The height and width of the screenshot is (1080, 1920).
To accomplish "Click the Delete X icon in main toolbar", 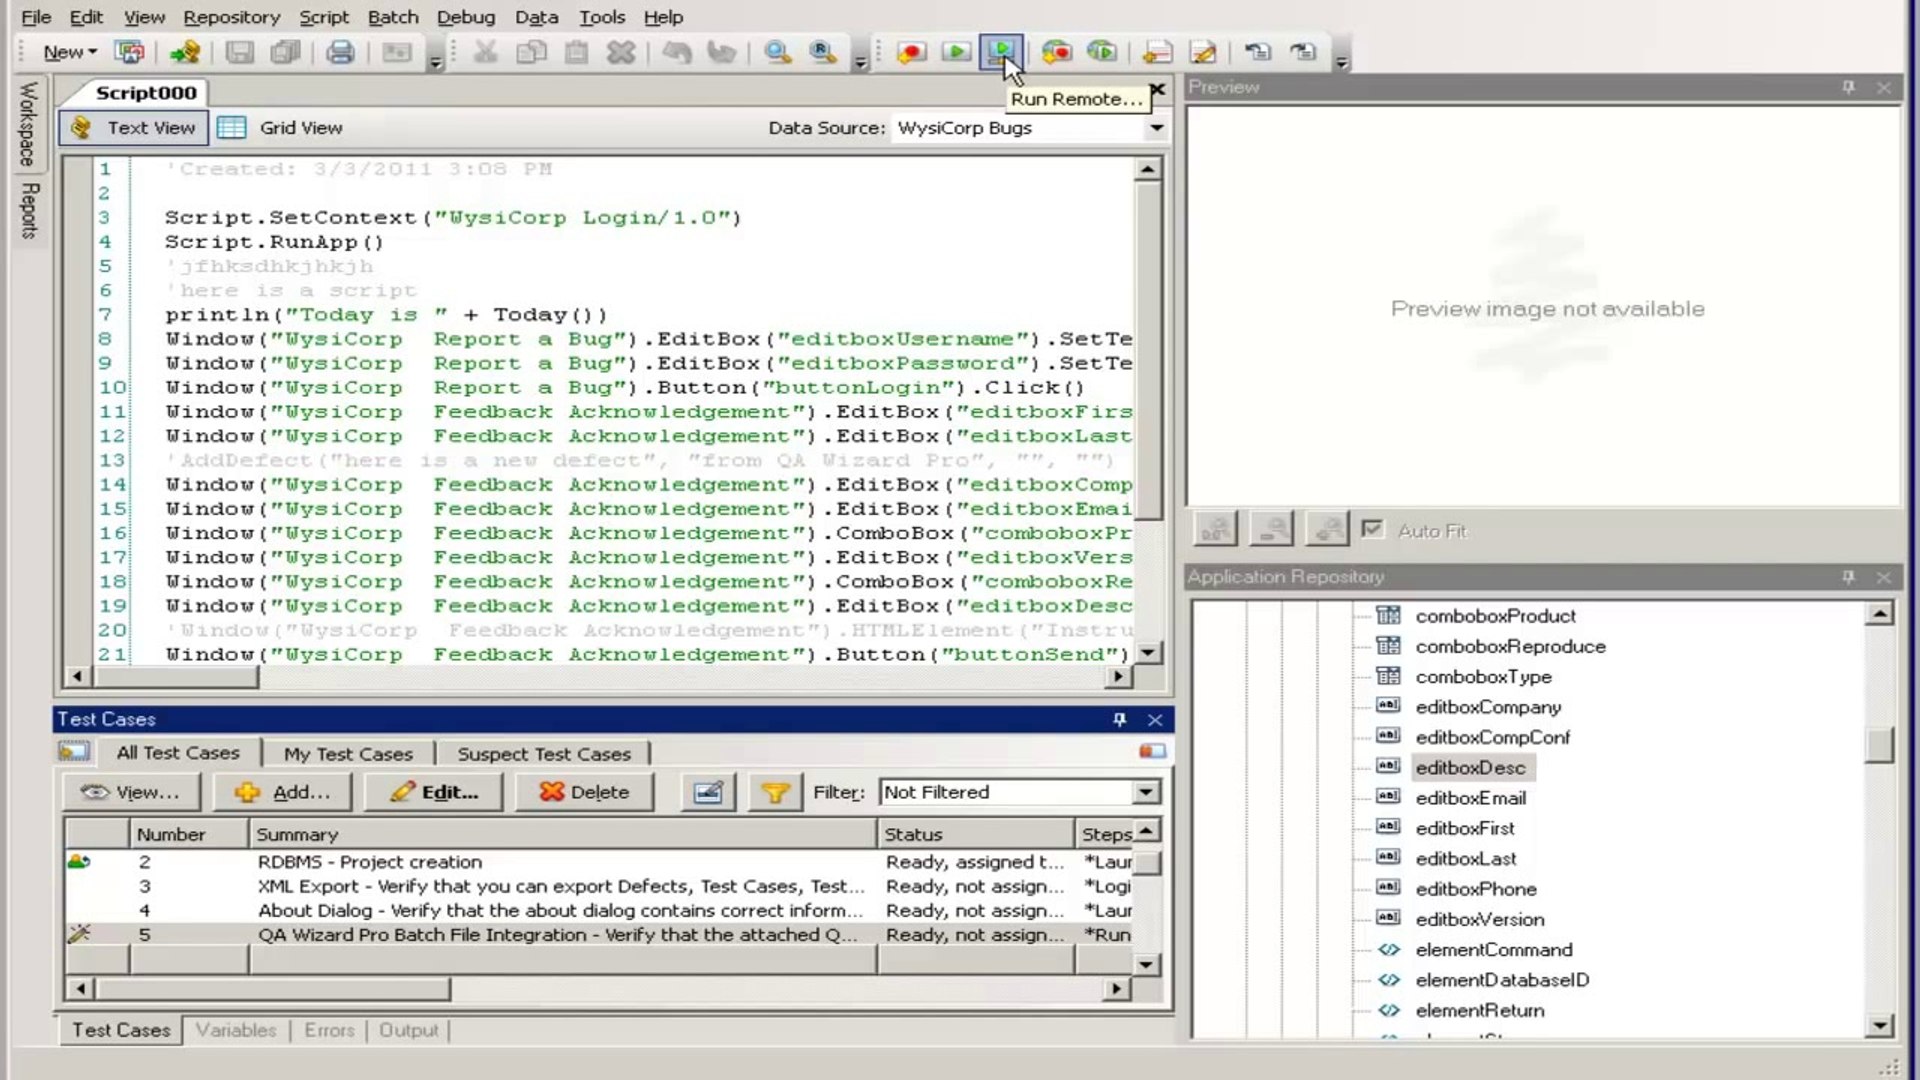I will [x=621, y=52].
